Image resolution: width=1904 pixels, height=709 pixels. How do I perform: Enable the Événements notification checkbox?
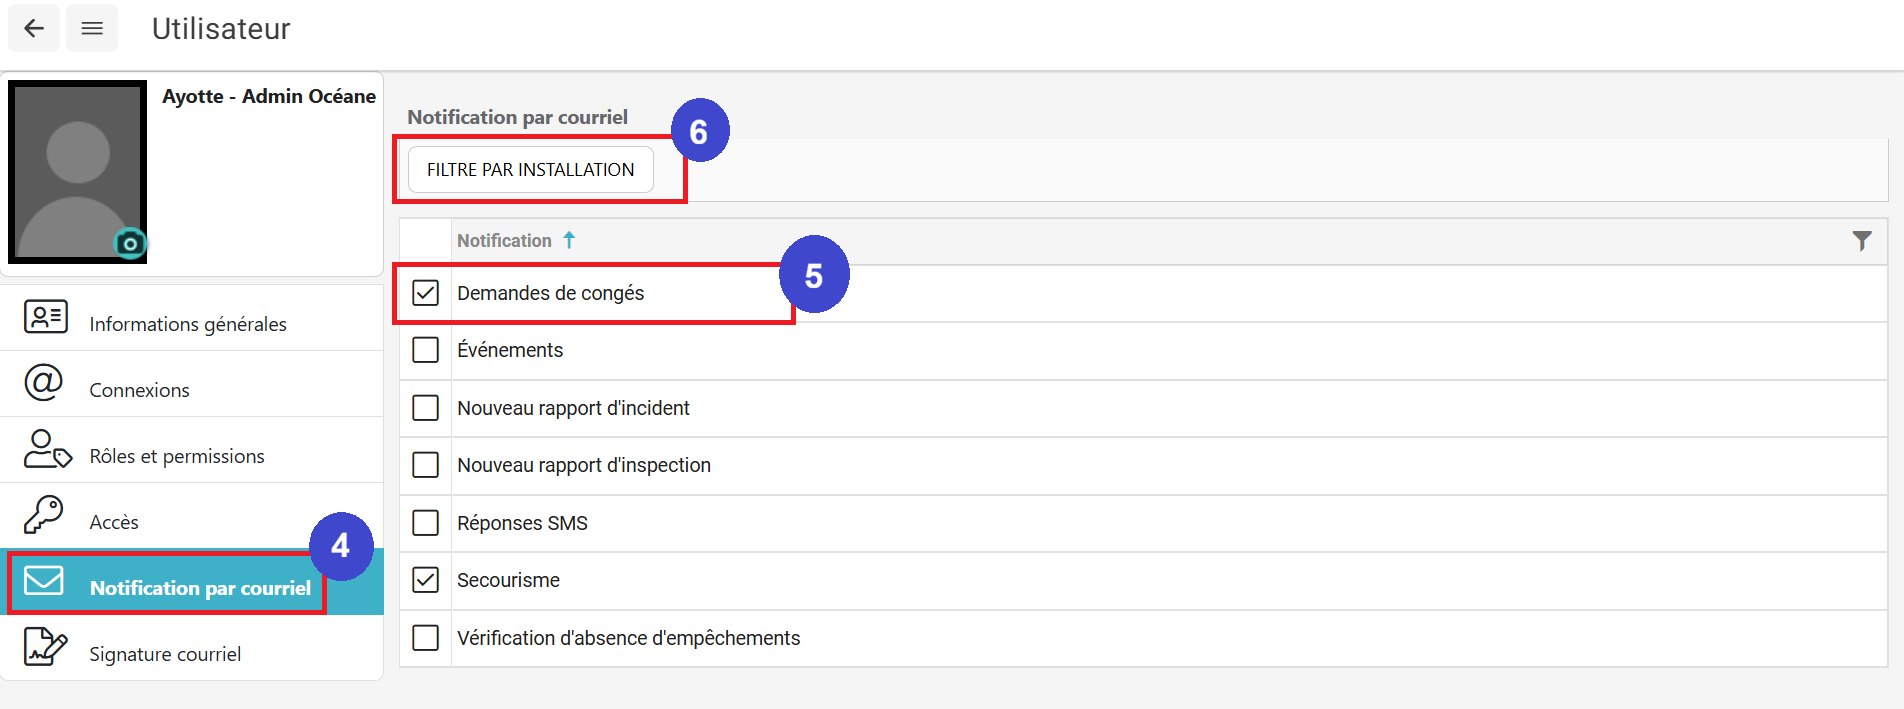[x=426, y=350]
